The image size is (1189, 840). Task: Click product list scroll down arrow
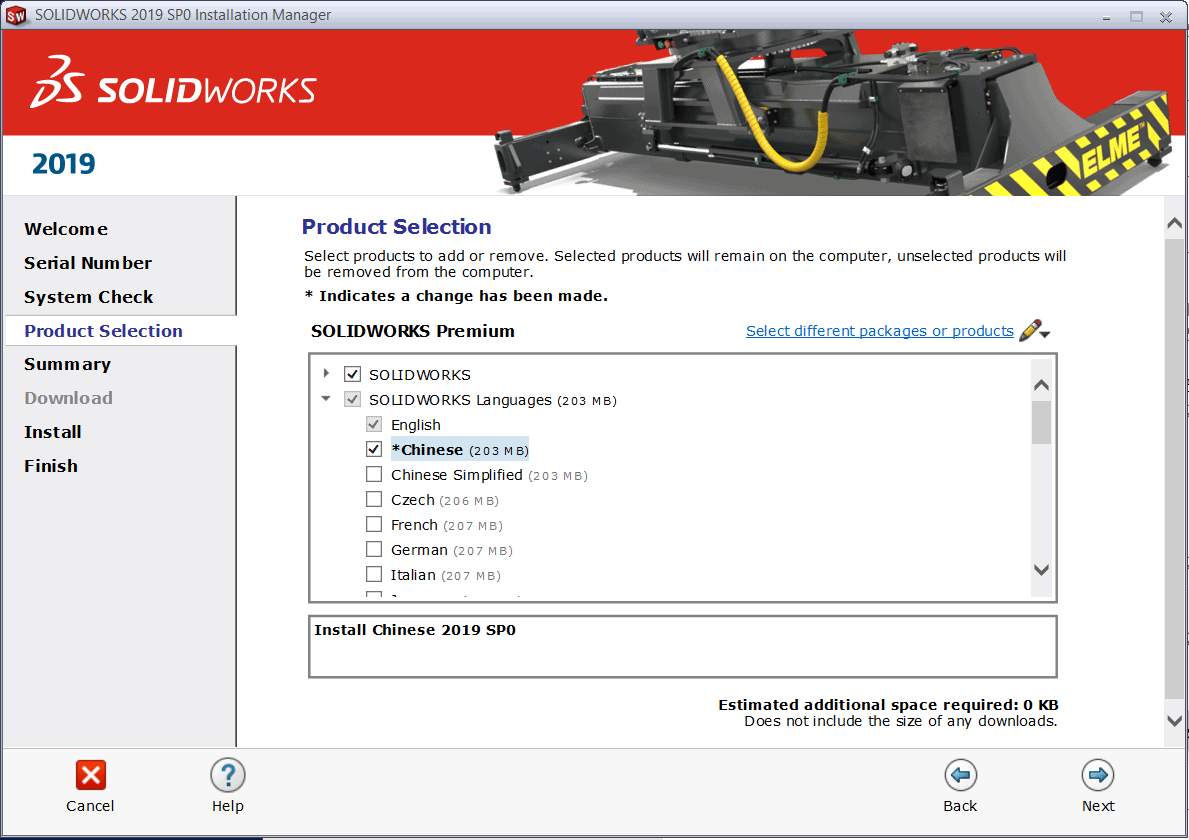tap(1041, 570)
